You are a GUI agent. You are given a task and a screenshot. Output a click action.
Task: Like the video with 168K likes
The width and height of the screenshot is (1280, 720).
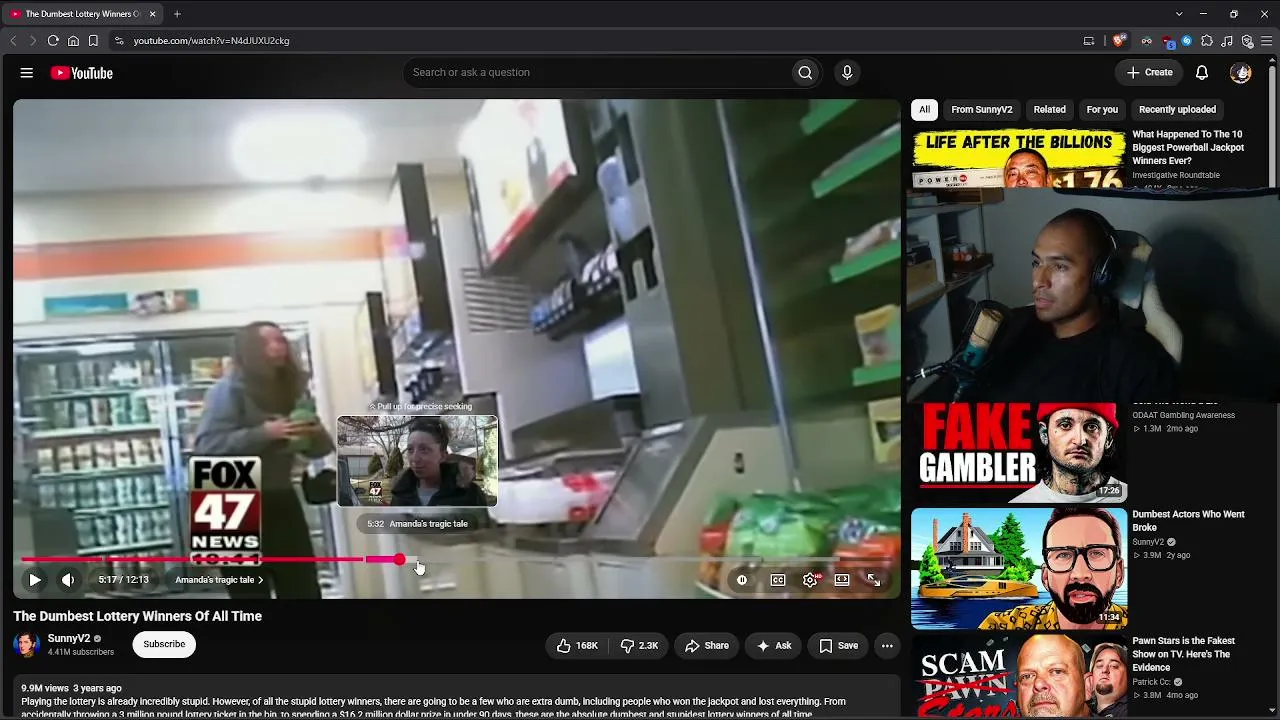pyautogui.click(x=577, y=646)
